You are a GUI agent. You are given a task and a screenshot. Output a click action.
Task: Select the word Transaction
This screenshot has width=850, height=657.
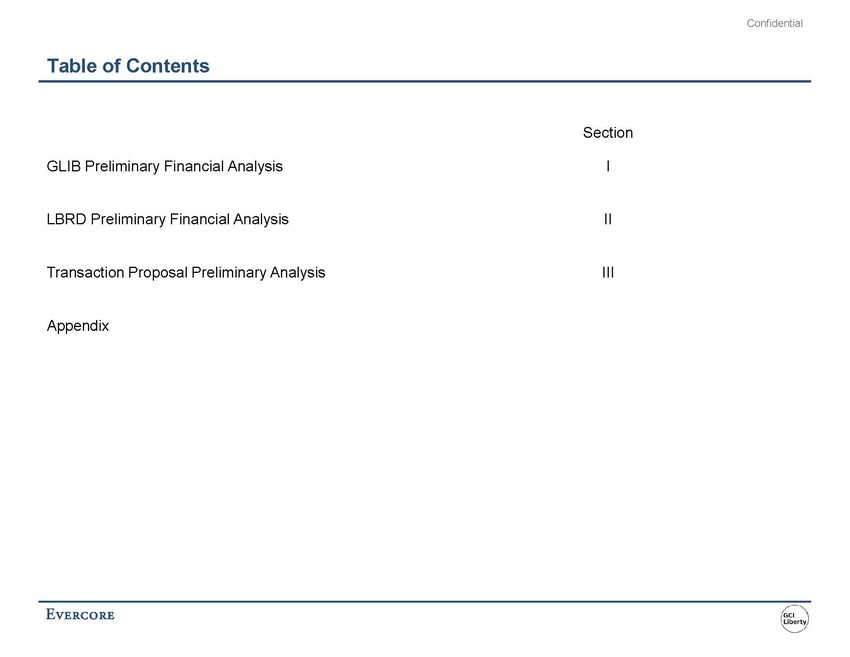(86, 272)
